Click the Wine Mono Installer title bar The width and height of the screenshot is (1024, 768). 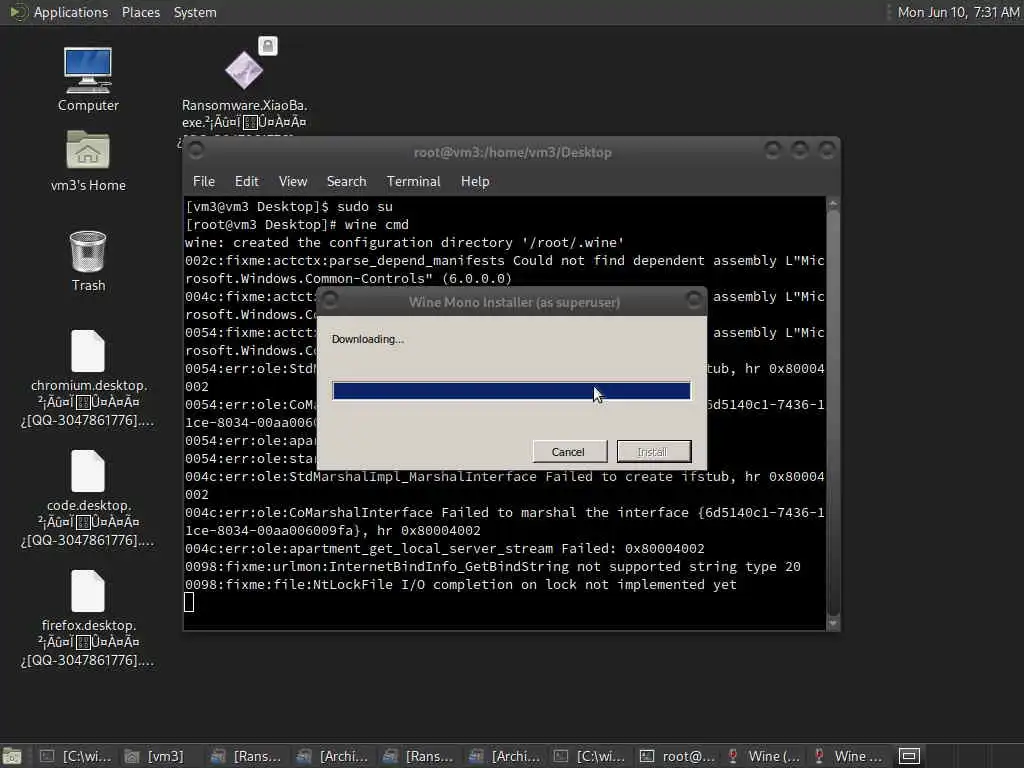point(514,302)
